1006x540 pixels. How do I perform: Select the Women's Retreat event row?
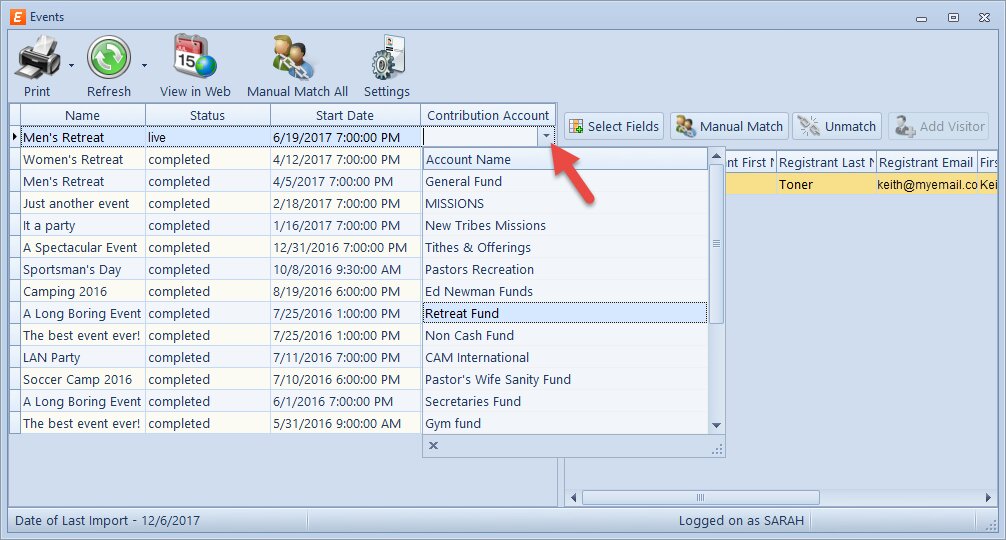pos(74,159)
